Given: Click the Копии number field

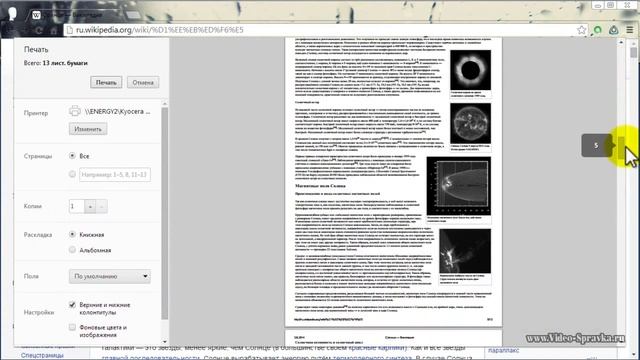Looking at the screenshot, I should (77, 206).
